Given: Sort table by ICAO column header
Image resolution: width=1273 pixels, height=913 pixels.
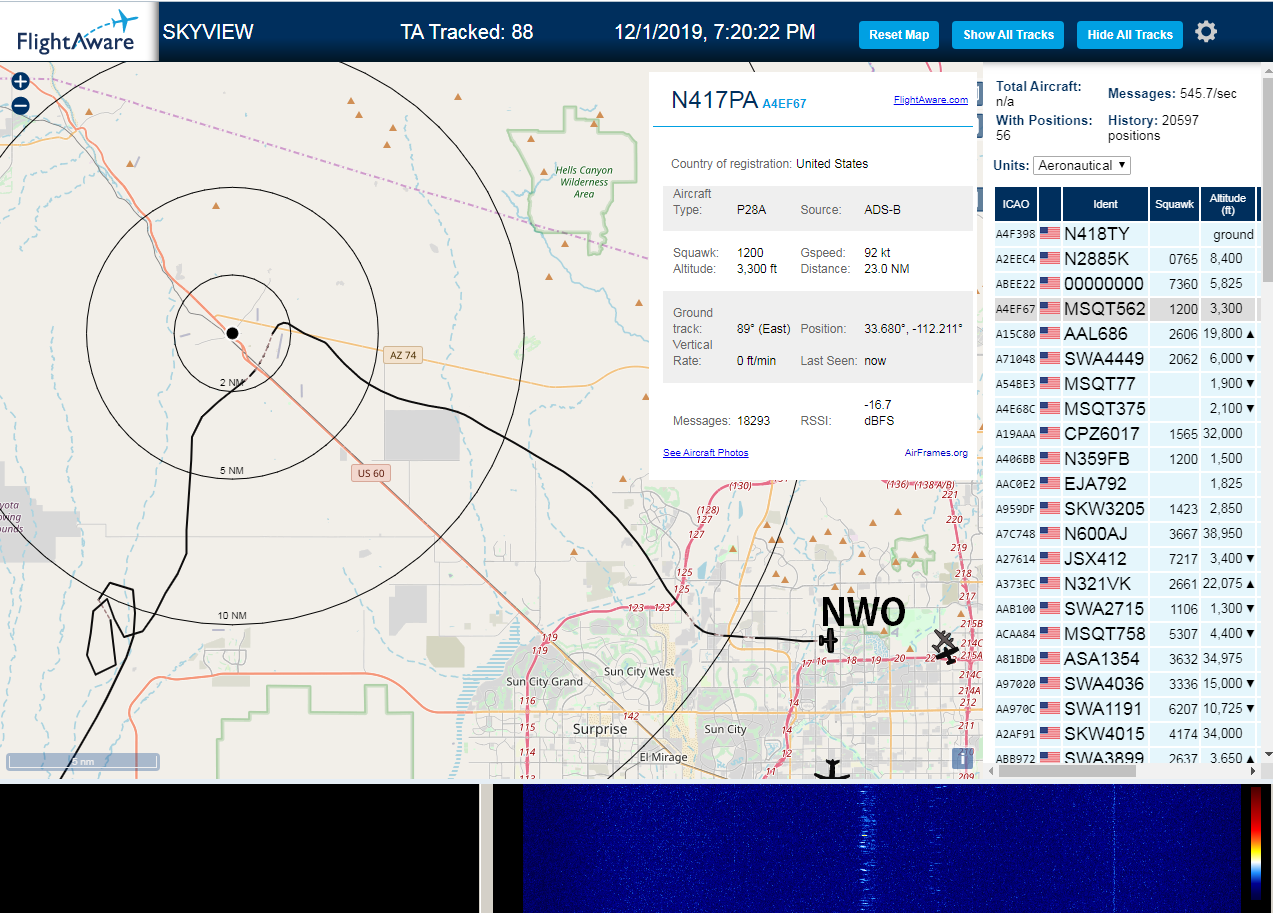Looking at the screenshot, I should [x=1016, y=204].
